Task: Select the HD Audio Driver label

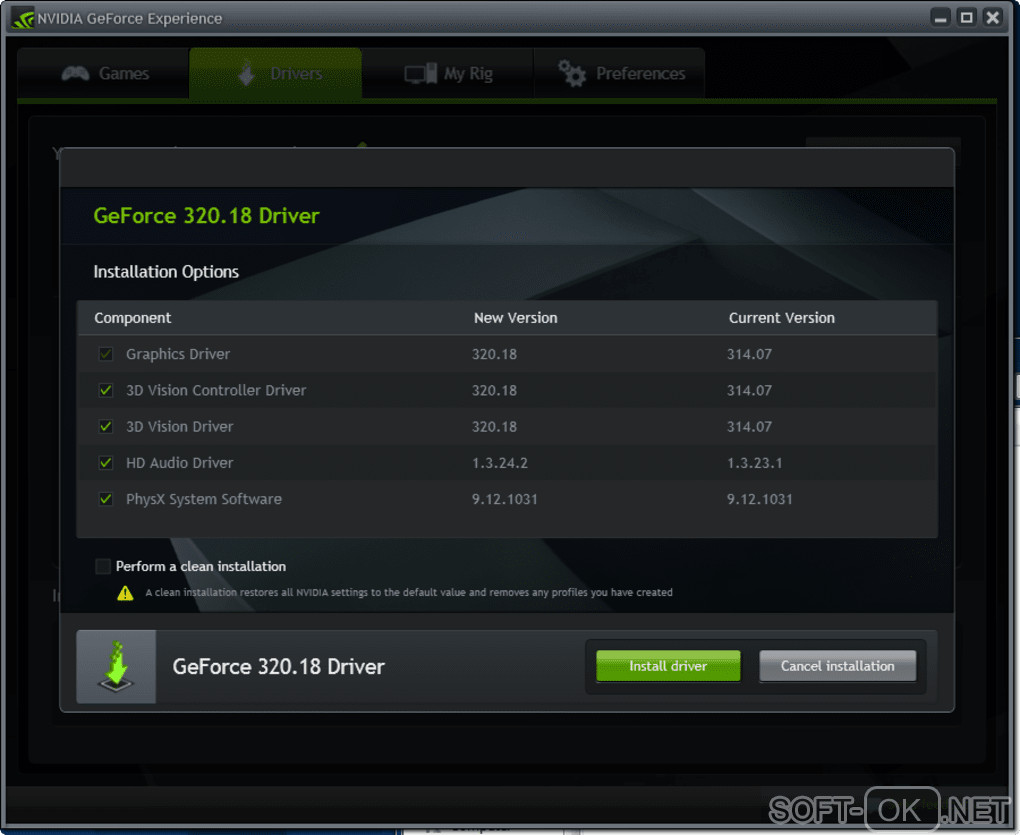Action: 180,463
